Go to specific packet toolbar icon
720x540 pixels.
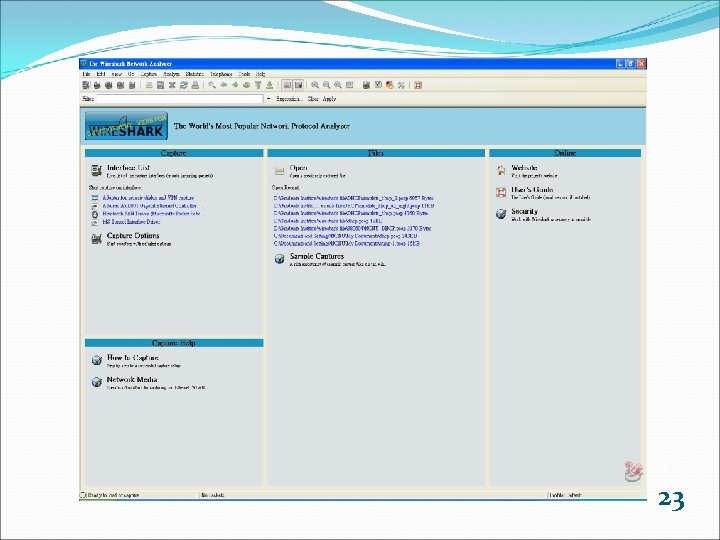(x=247, y=85)
